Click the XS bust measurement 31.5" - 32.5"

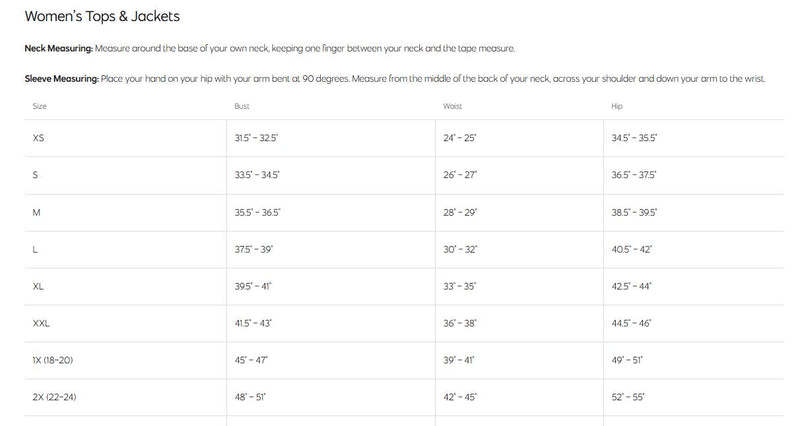point(257,138)
